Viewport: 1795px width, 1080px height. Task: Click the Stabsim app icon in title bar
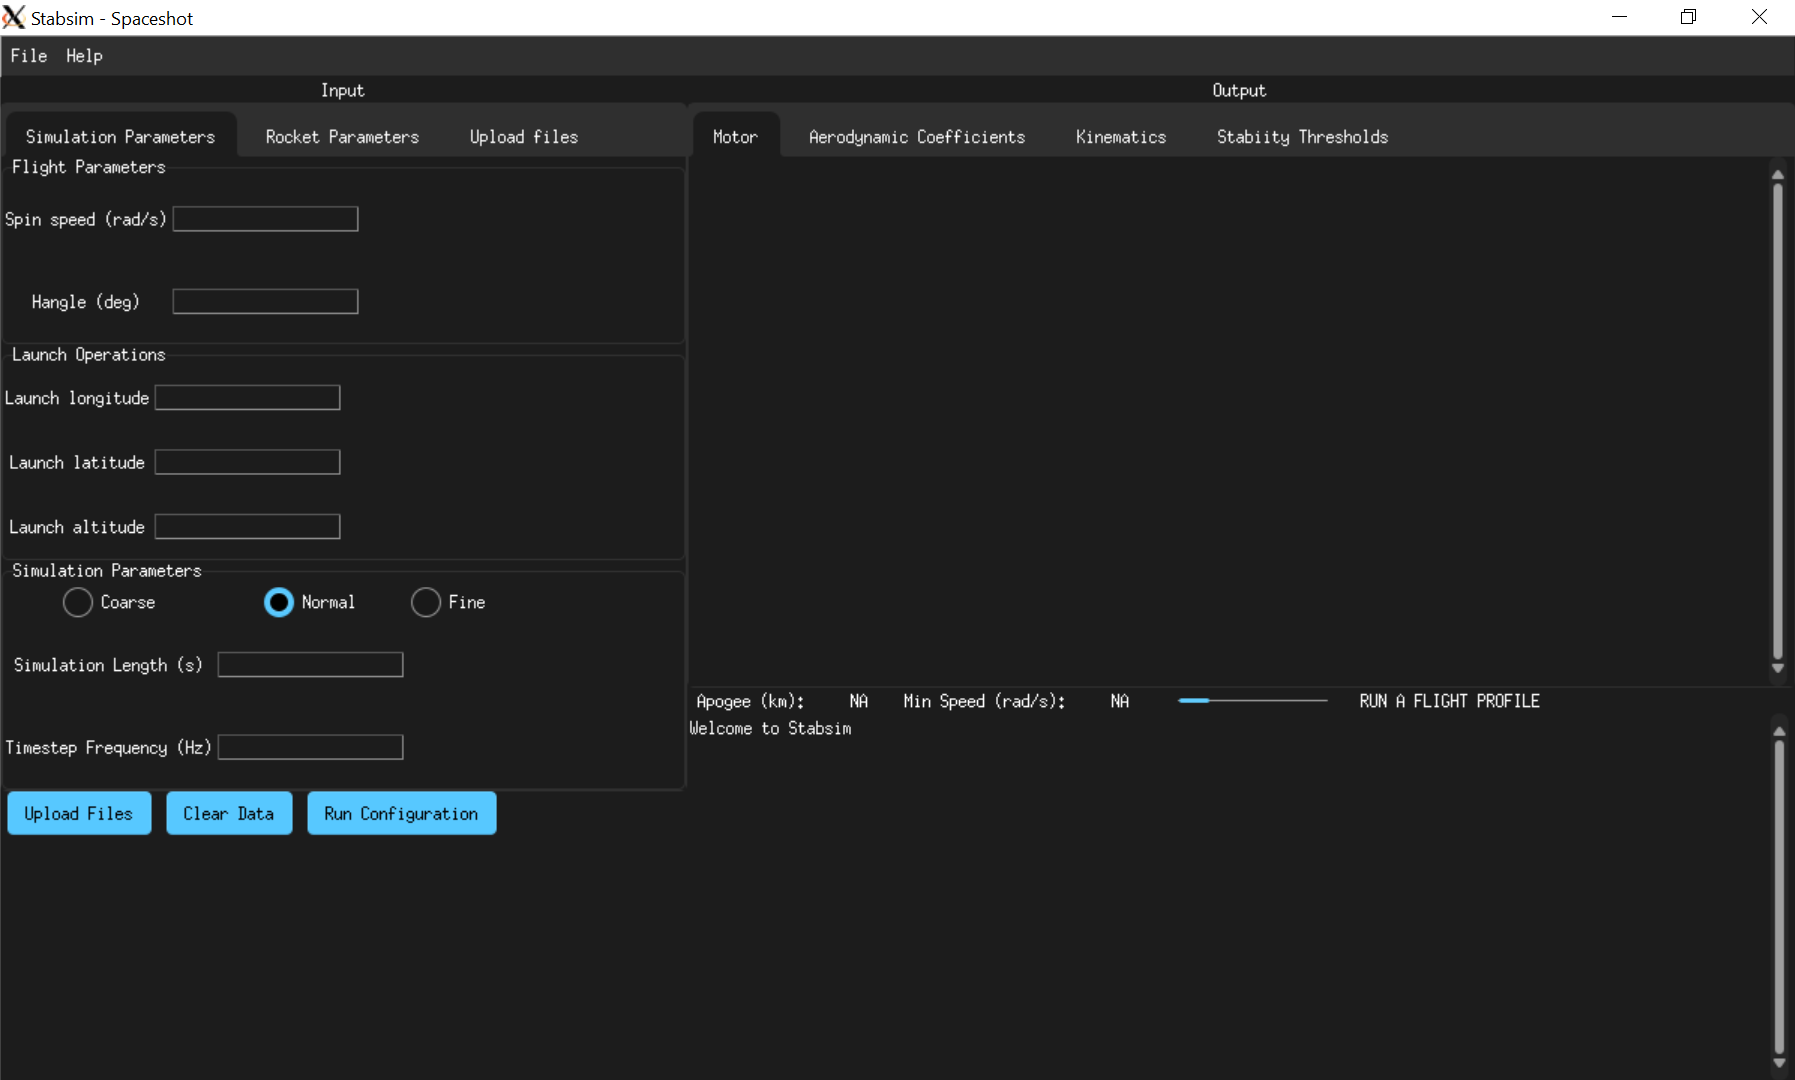[13, 17]
